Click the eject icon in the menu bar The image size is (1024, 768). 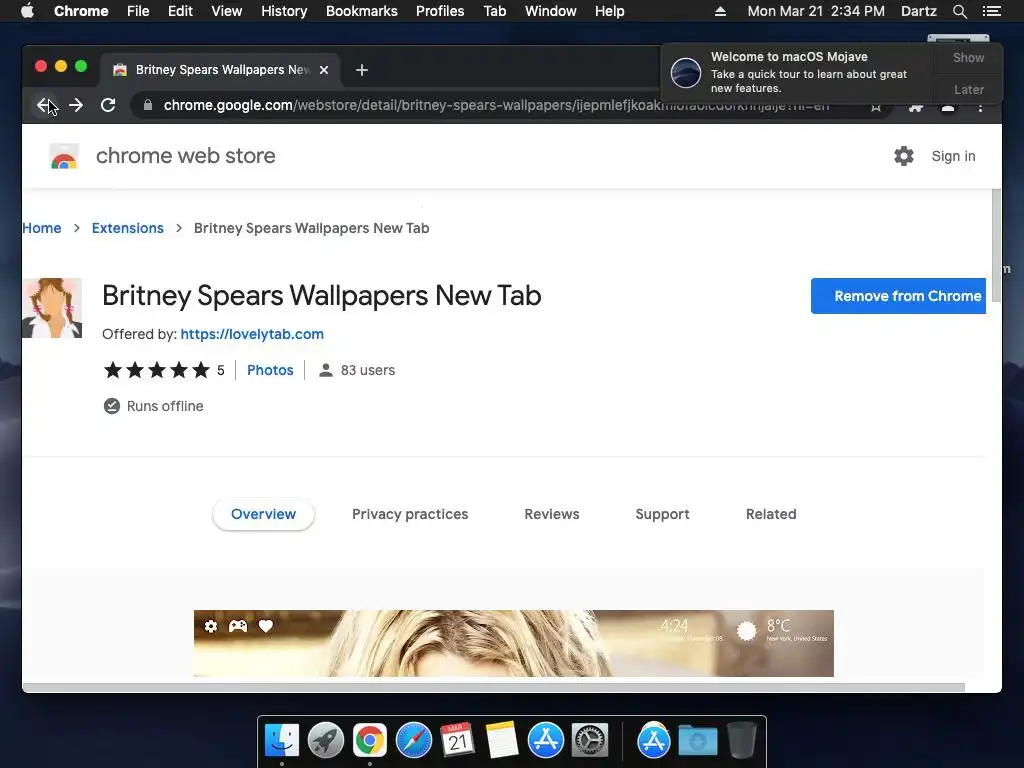click(720, 11)
